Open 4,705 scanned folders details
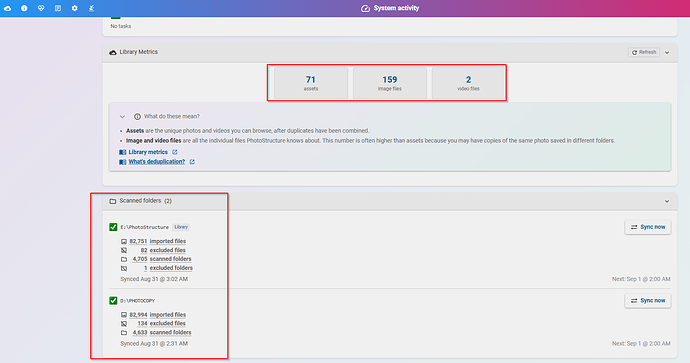This screenshot has height=363, width=690. click(x=162, y=259)
